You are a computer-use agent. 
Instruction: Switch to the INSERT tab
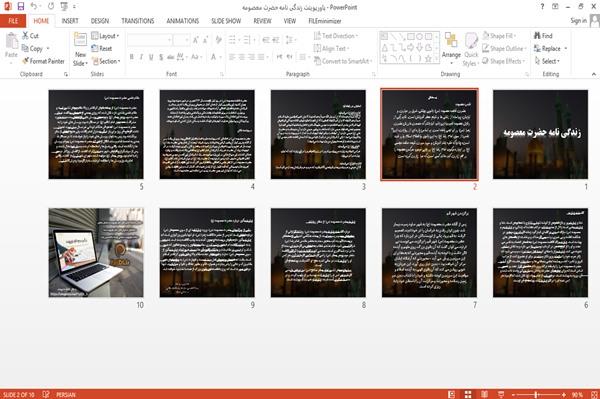coord(70,21)
